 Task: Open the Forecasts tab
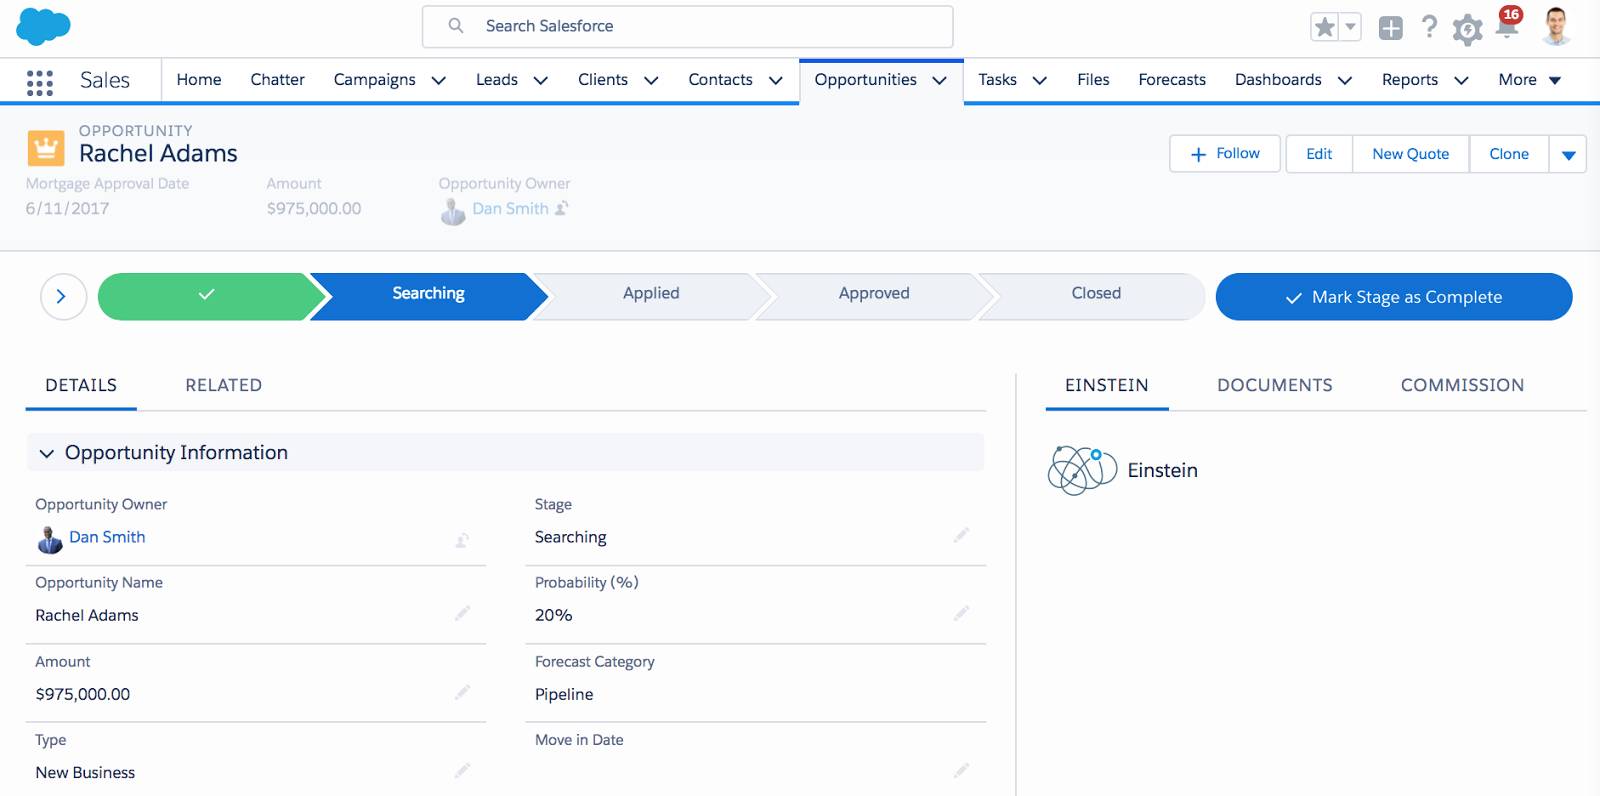(x=1172, y=80)
